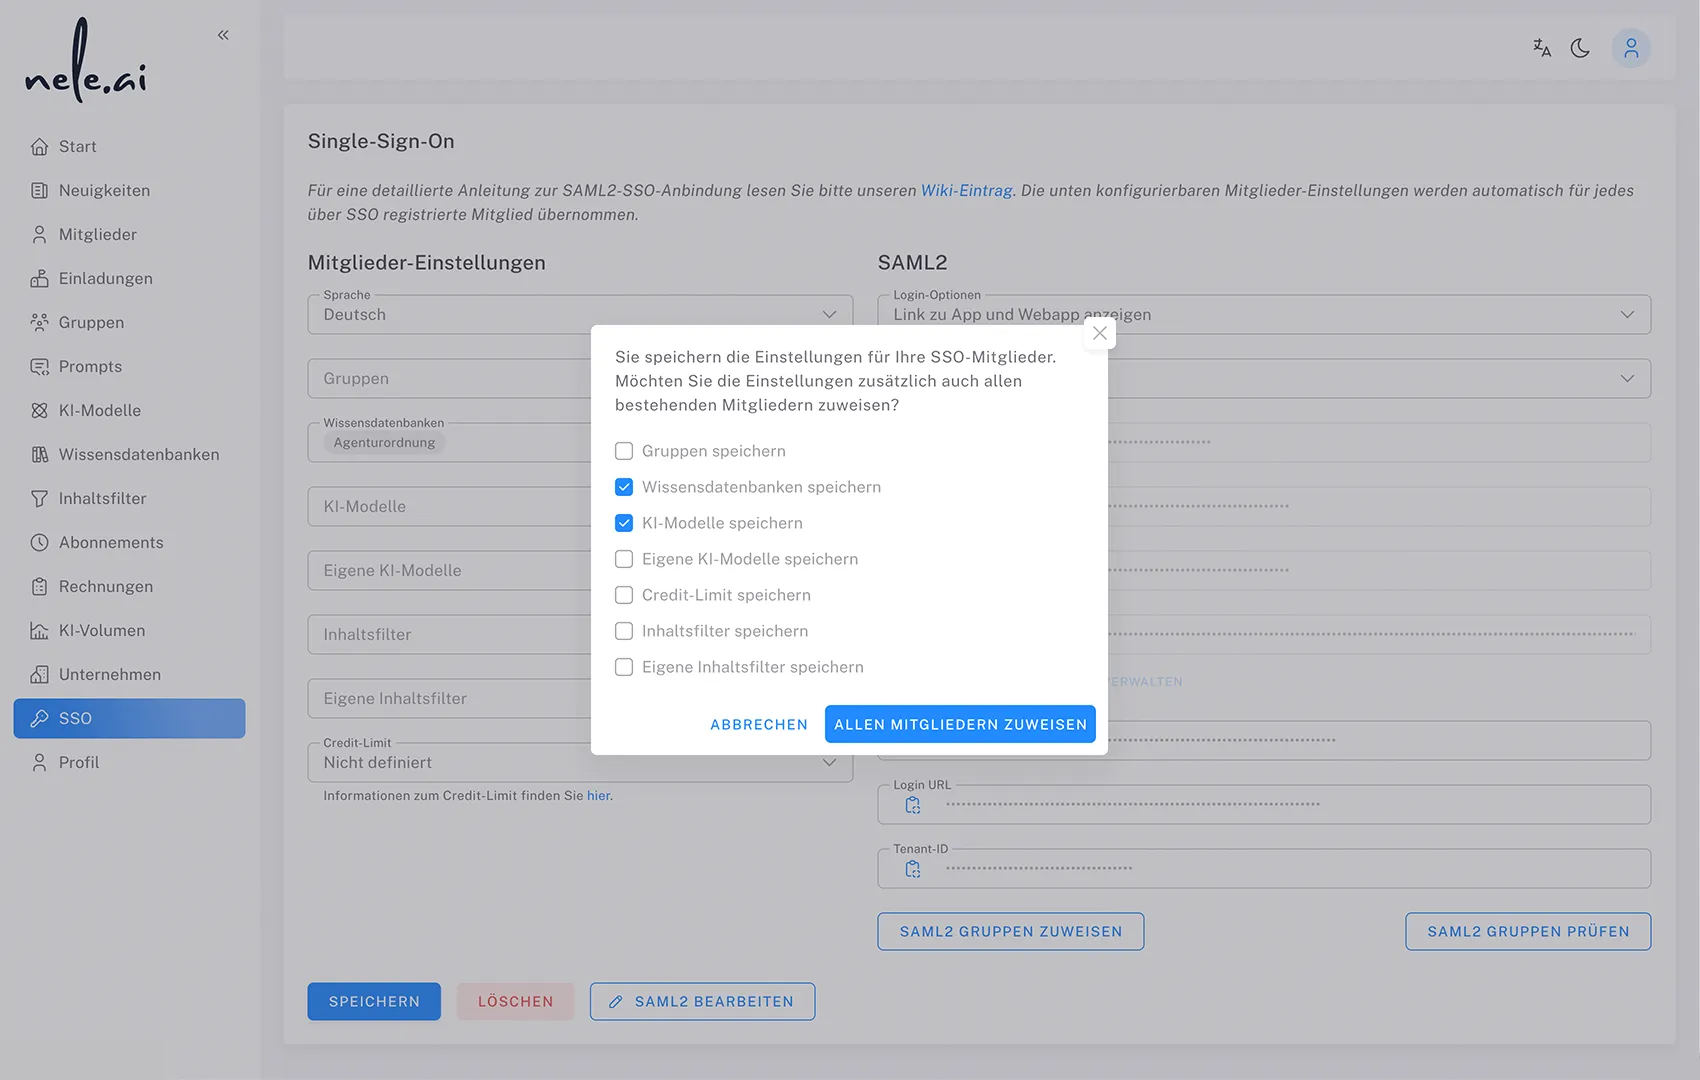Click the clock icon for Abonnements
The width and height of the screenshot is (1700, 1080).
pyautogui.click(x=39, y=543)
